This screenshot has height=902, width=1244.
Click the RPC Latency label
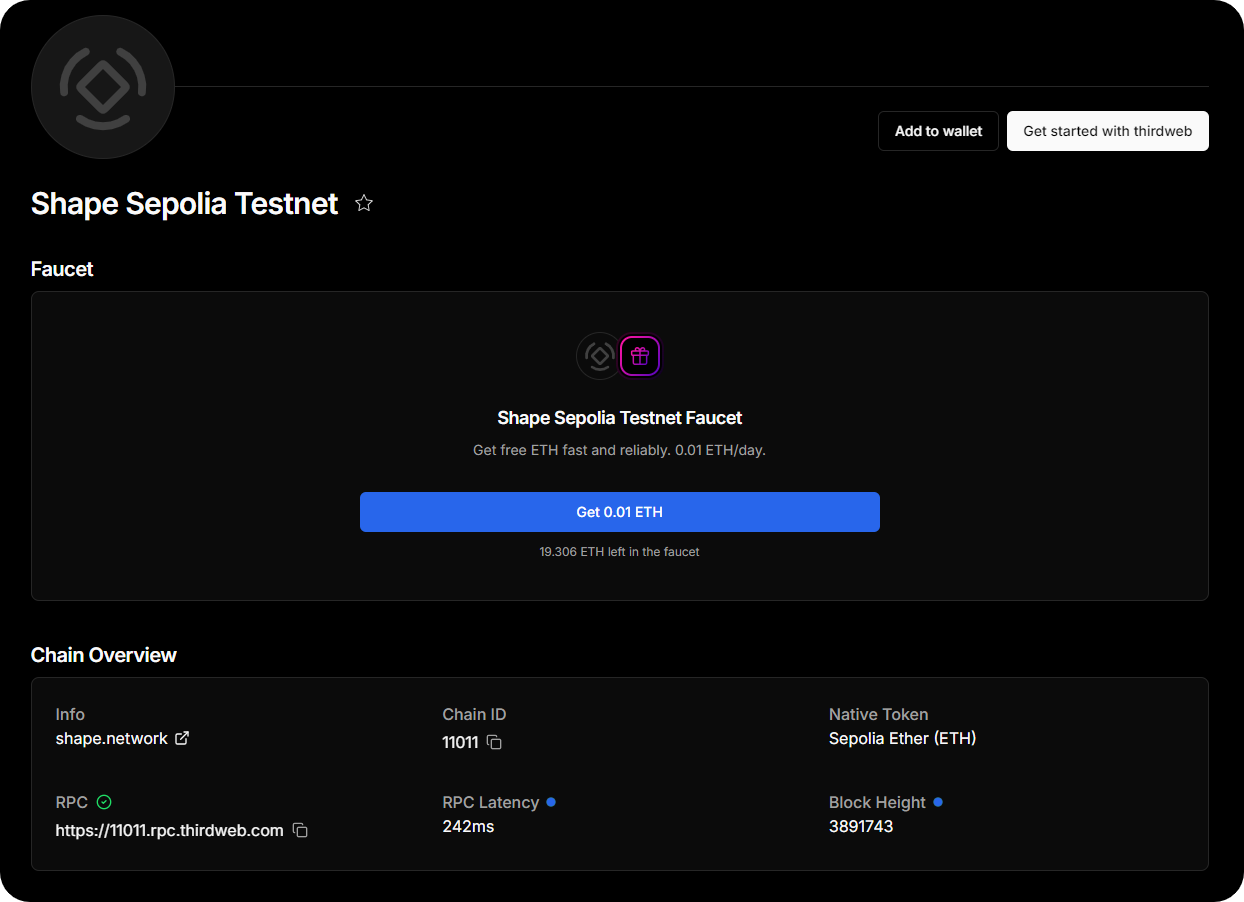[x=491, y=802]
